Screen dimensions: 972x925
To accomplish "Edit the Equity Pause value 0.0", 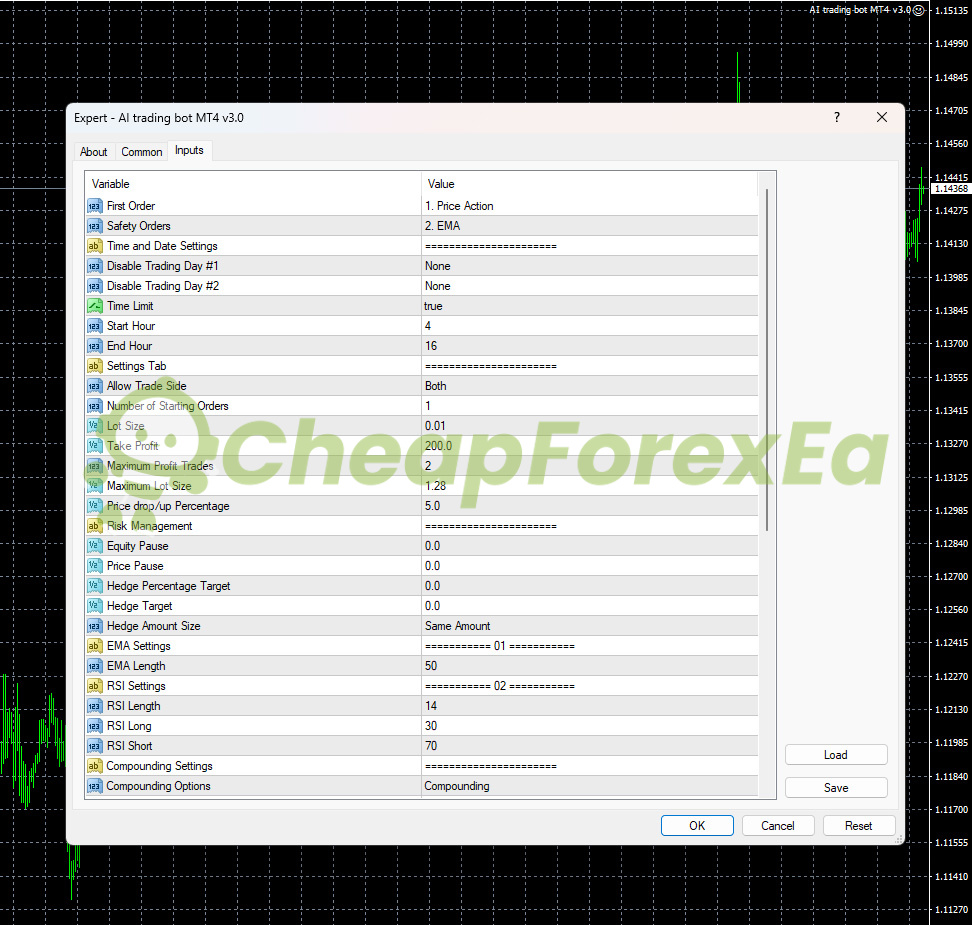I will (589, 546).
